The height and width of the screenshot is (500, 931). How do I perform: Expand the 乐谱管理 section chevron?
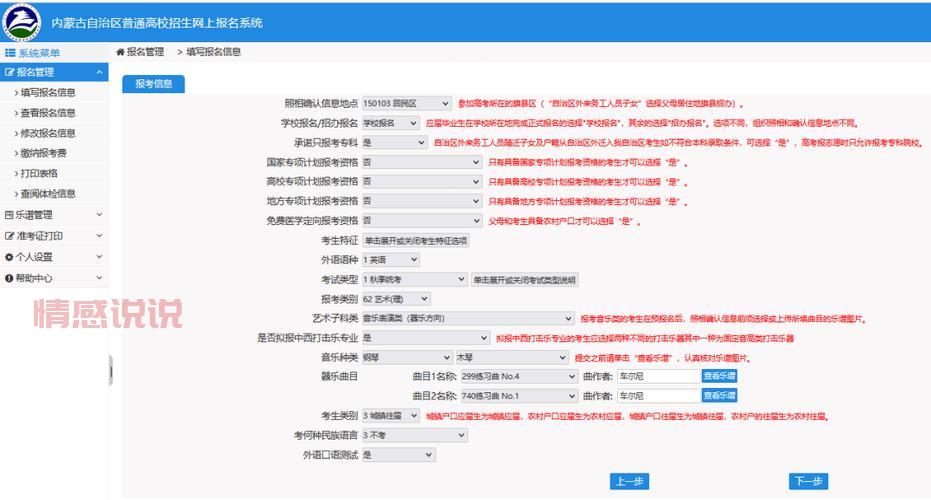coord(99,214)
